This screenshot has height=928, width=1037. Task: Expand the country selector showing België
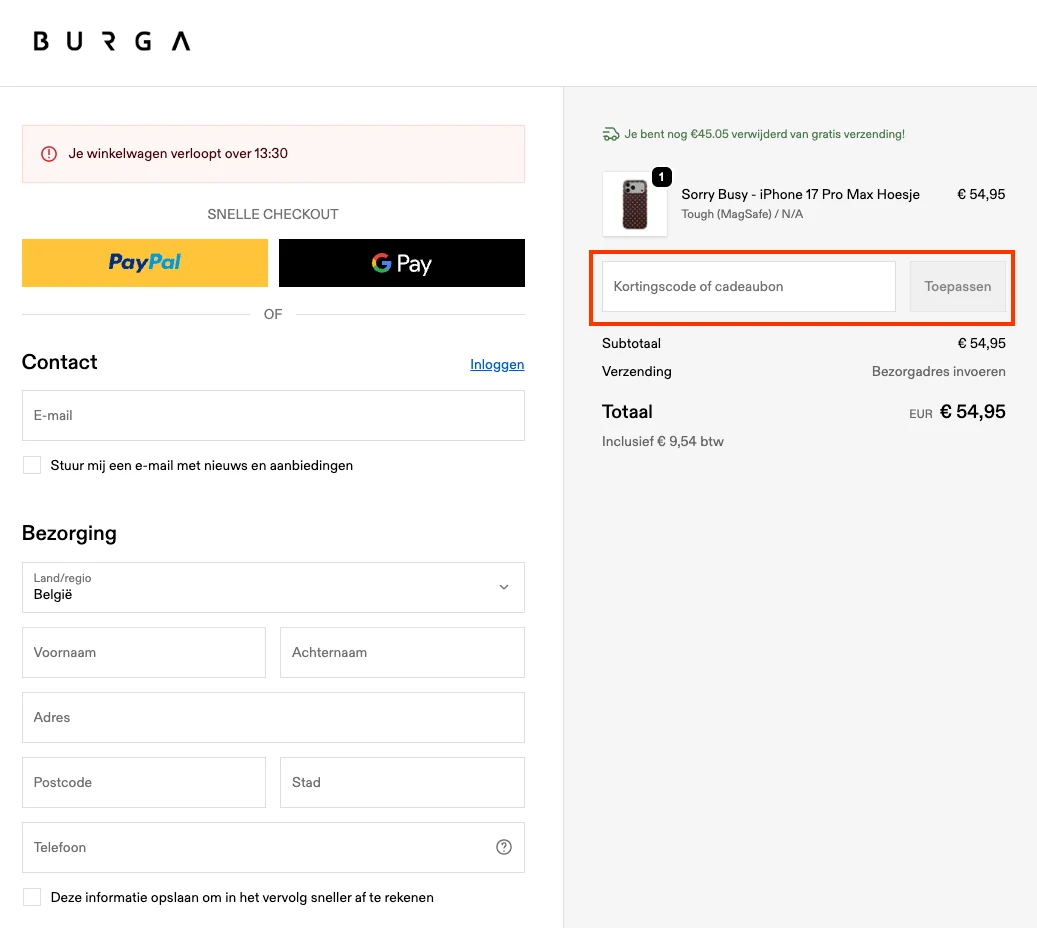(x=503, y=587)
